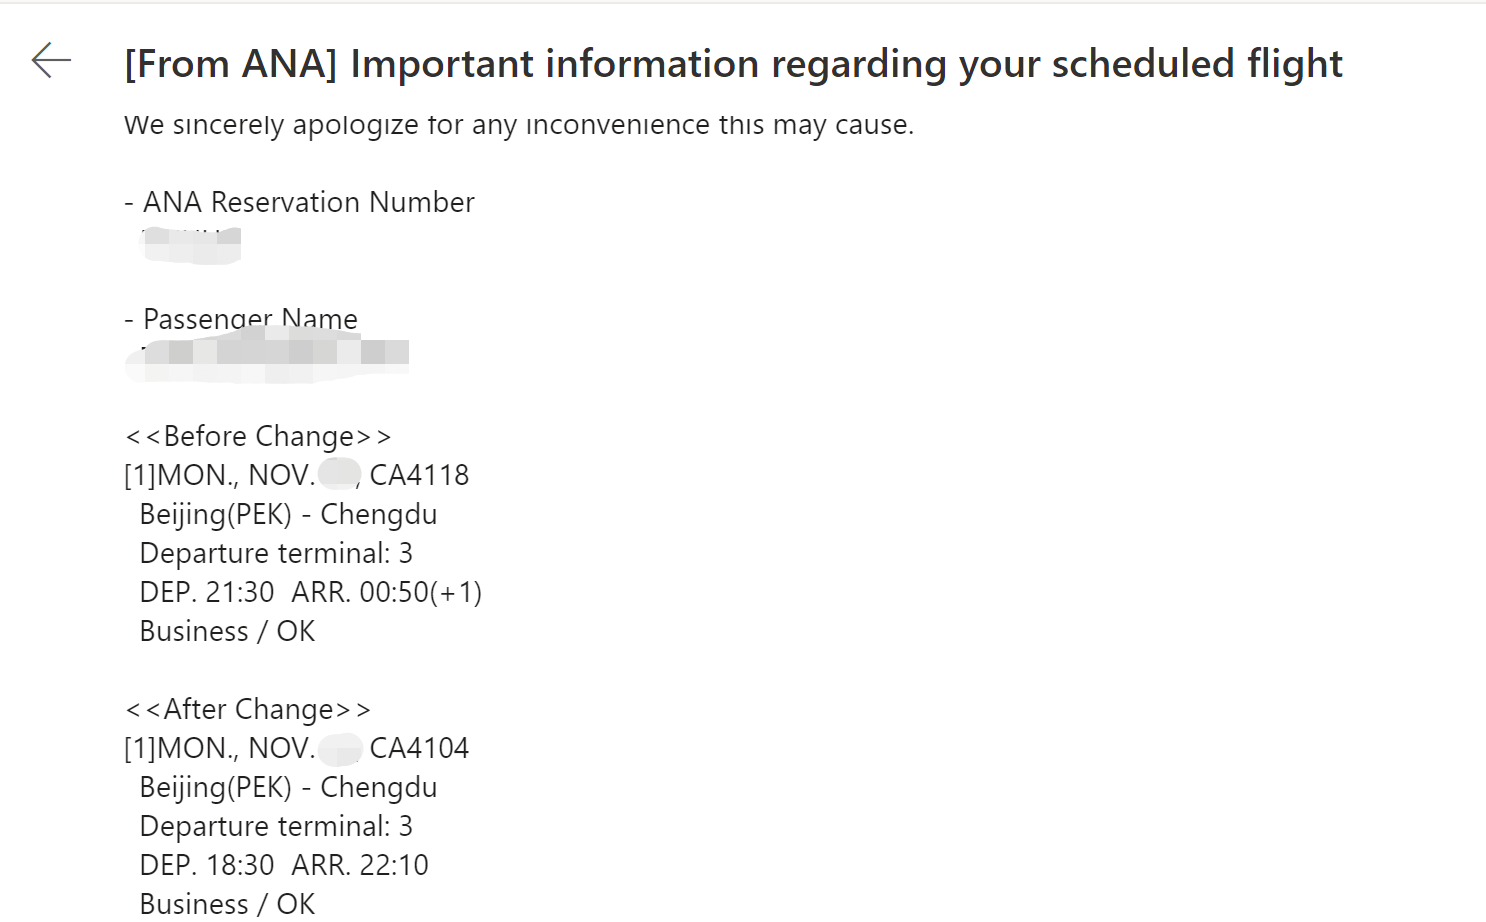Viewport: 1486px width, 922px height.
Task: Click the blurred reservation number value
Action: point(192,245)
